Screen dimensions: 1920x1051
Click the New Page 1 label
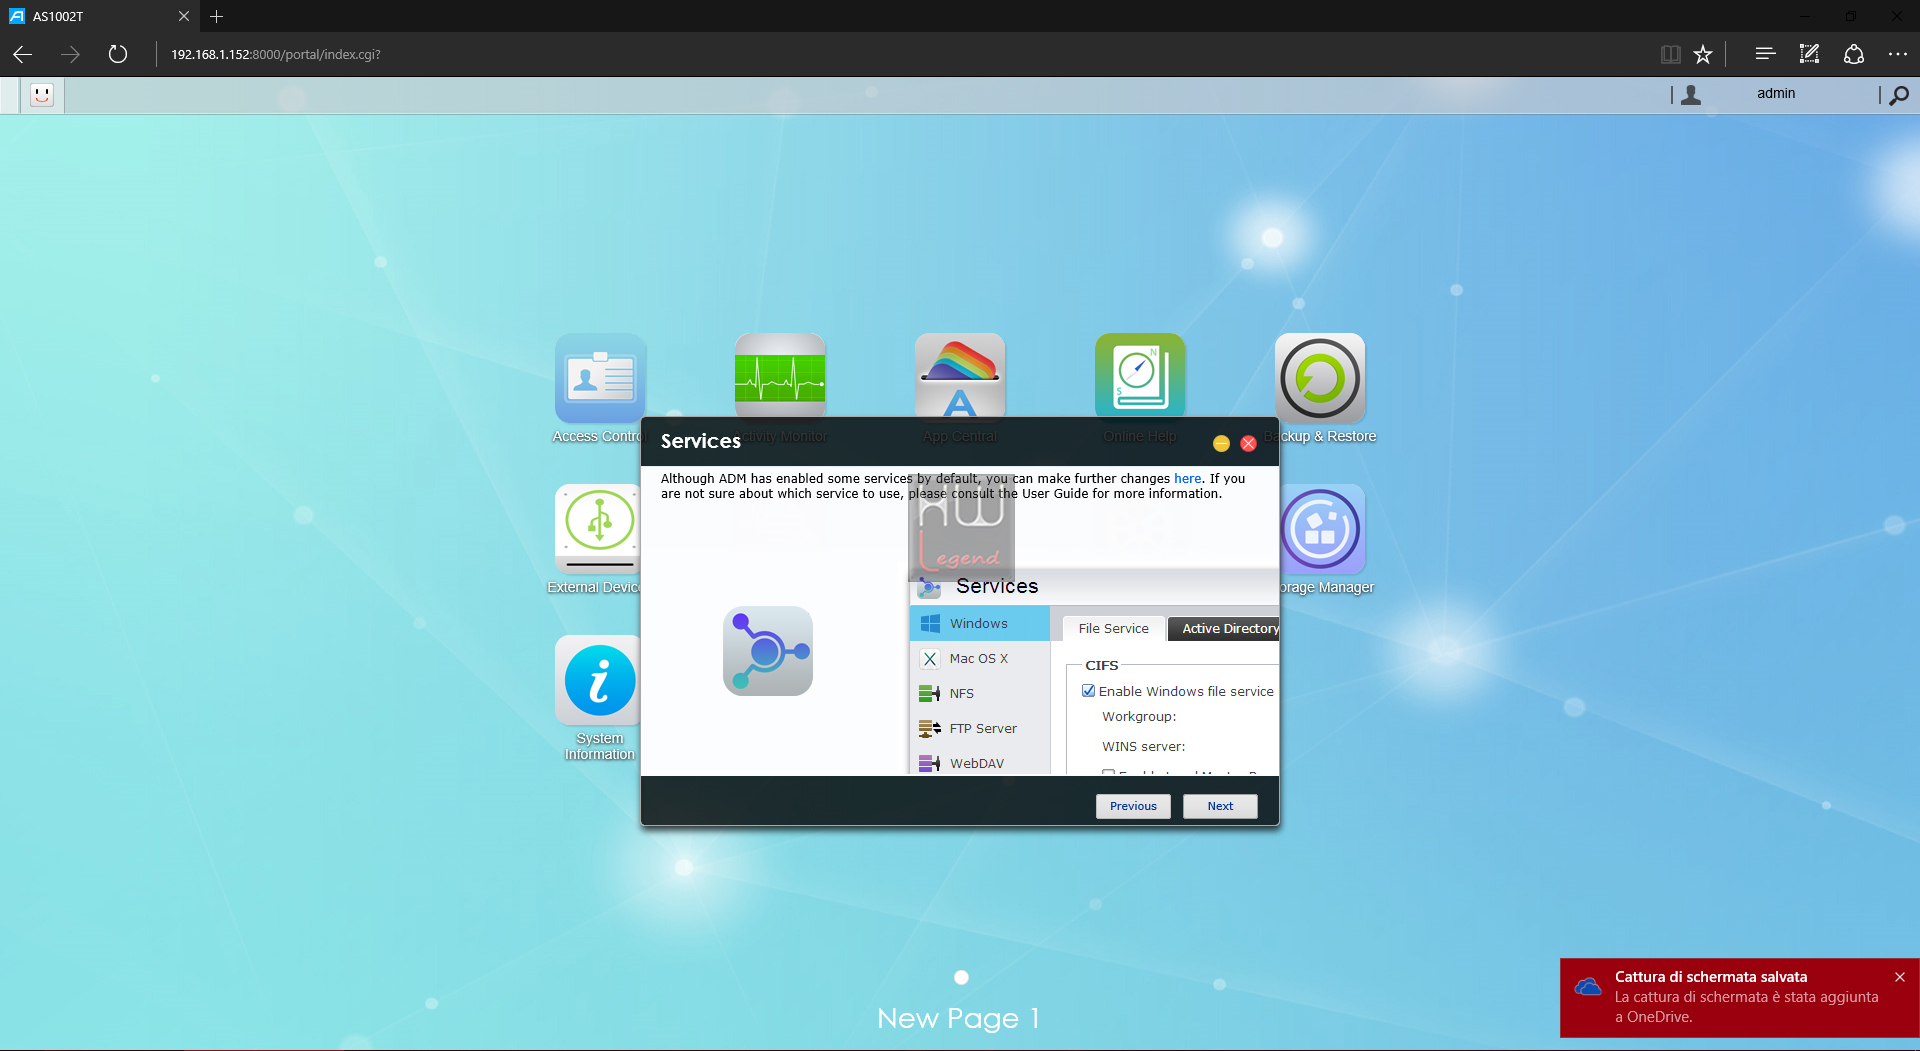[958, 1018]
